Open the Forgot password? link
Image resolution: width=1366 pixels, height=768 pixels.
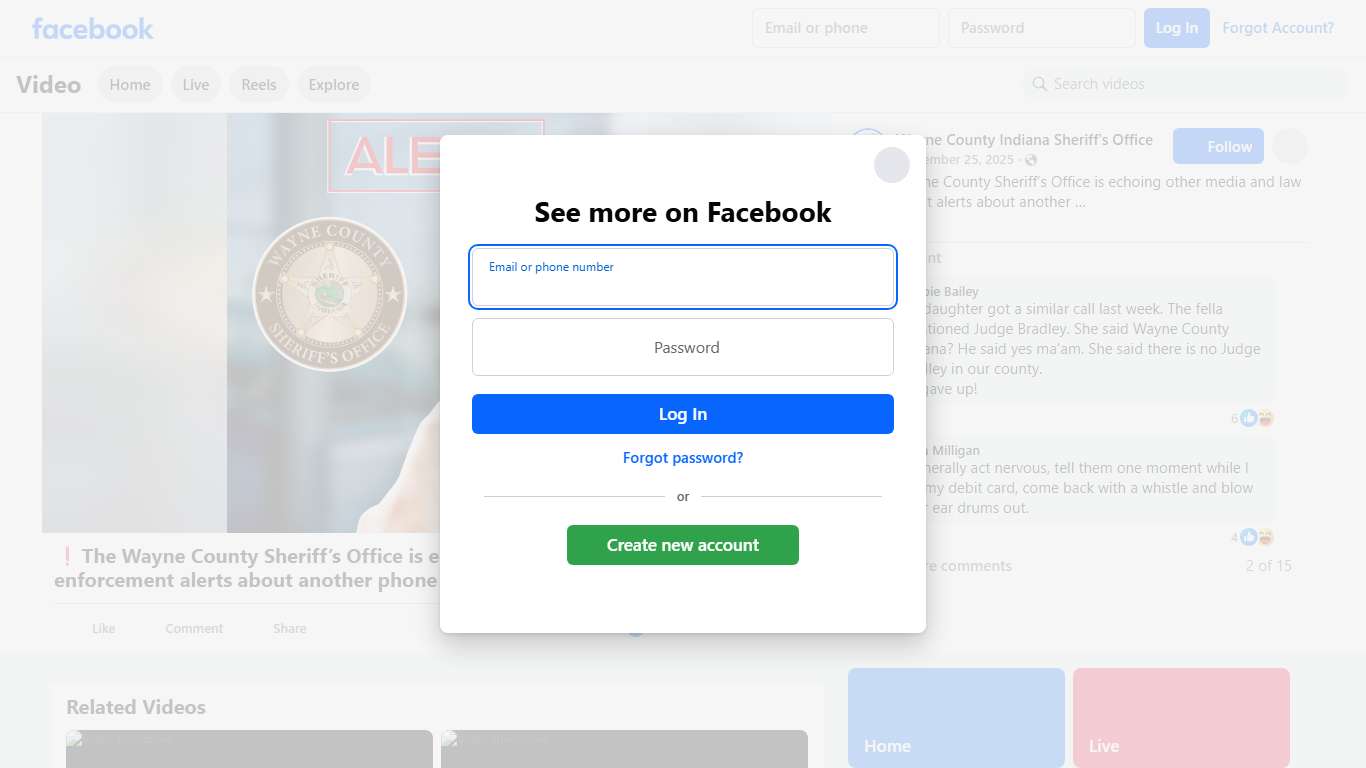[683, 458]
